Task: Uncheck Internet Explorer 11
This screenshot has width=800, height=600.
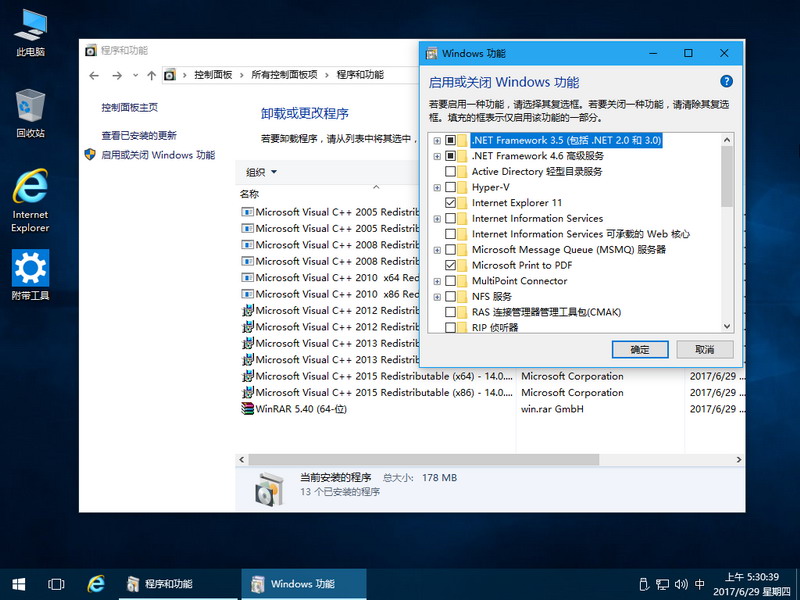Action: 451,203
